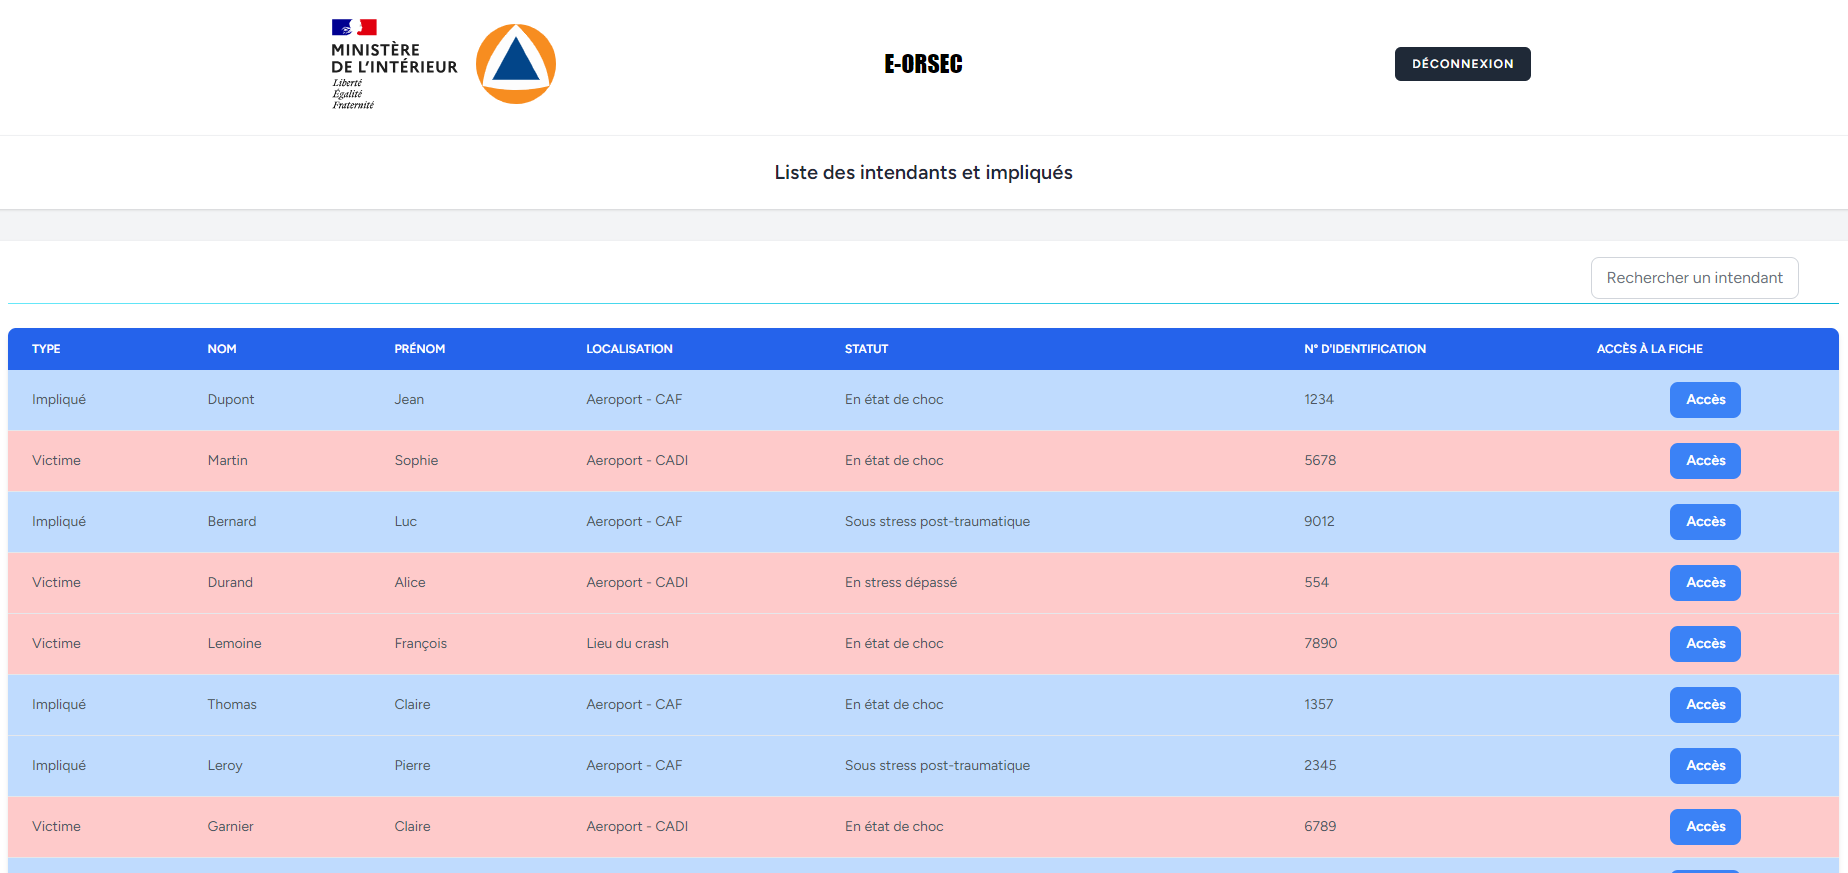Click the E-ORSEC title
Viewport: 1848px width, 873px height.
coord(923,64)
